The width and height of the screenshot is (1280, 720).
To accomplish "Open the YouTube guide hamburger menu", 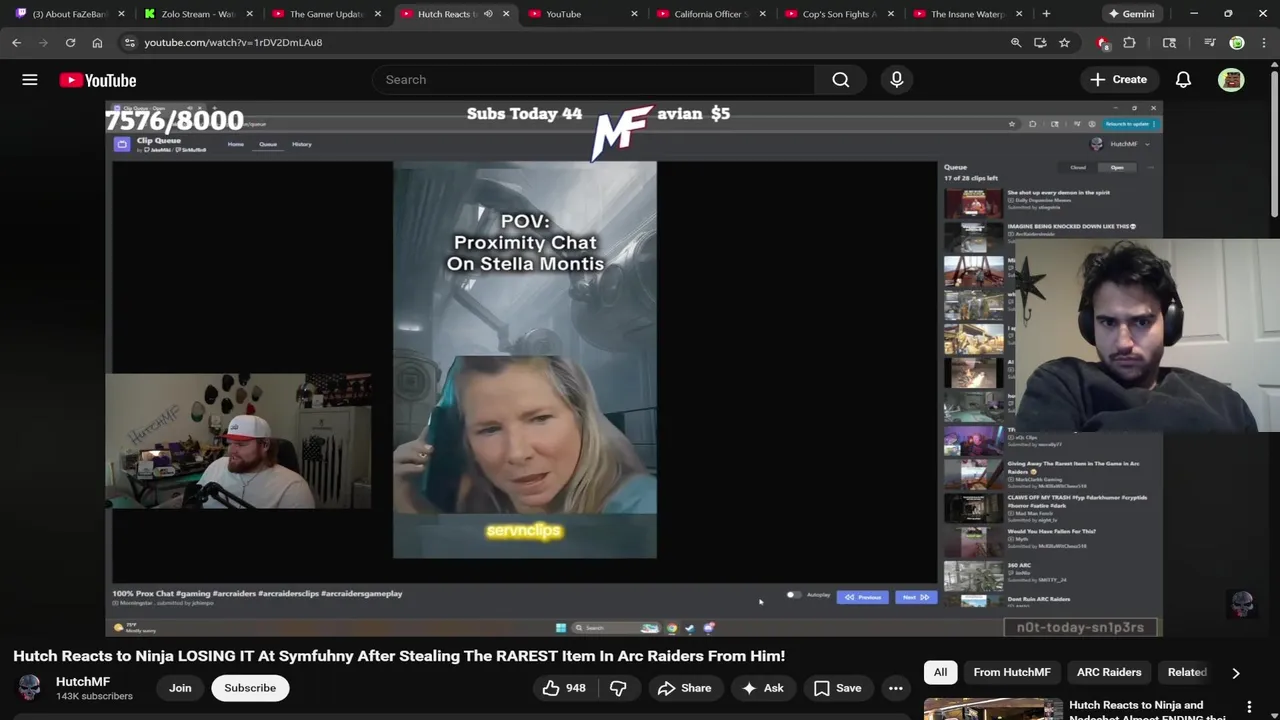I will [x=30, y=80].
